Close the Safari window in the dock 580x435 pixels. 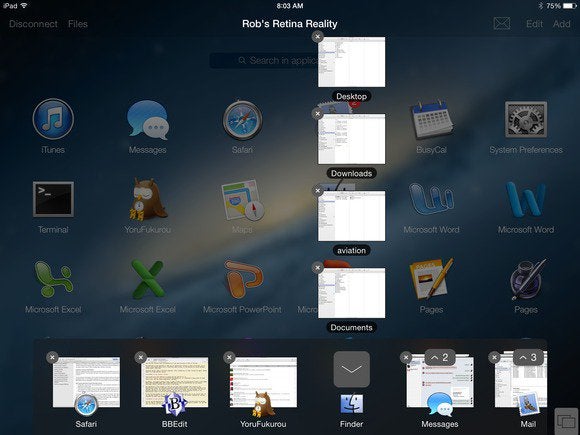coord(52,357)
